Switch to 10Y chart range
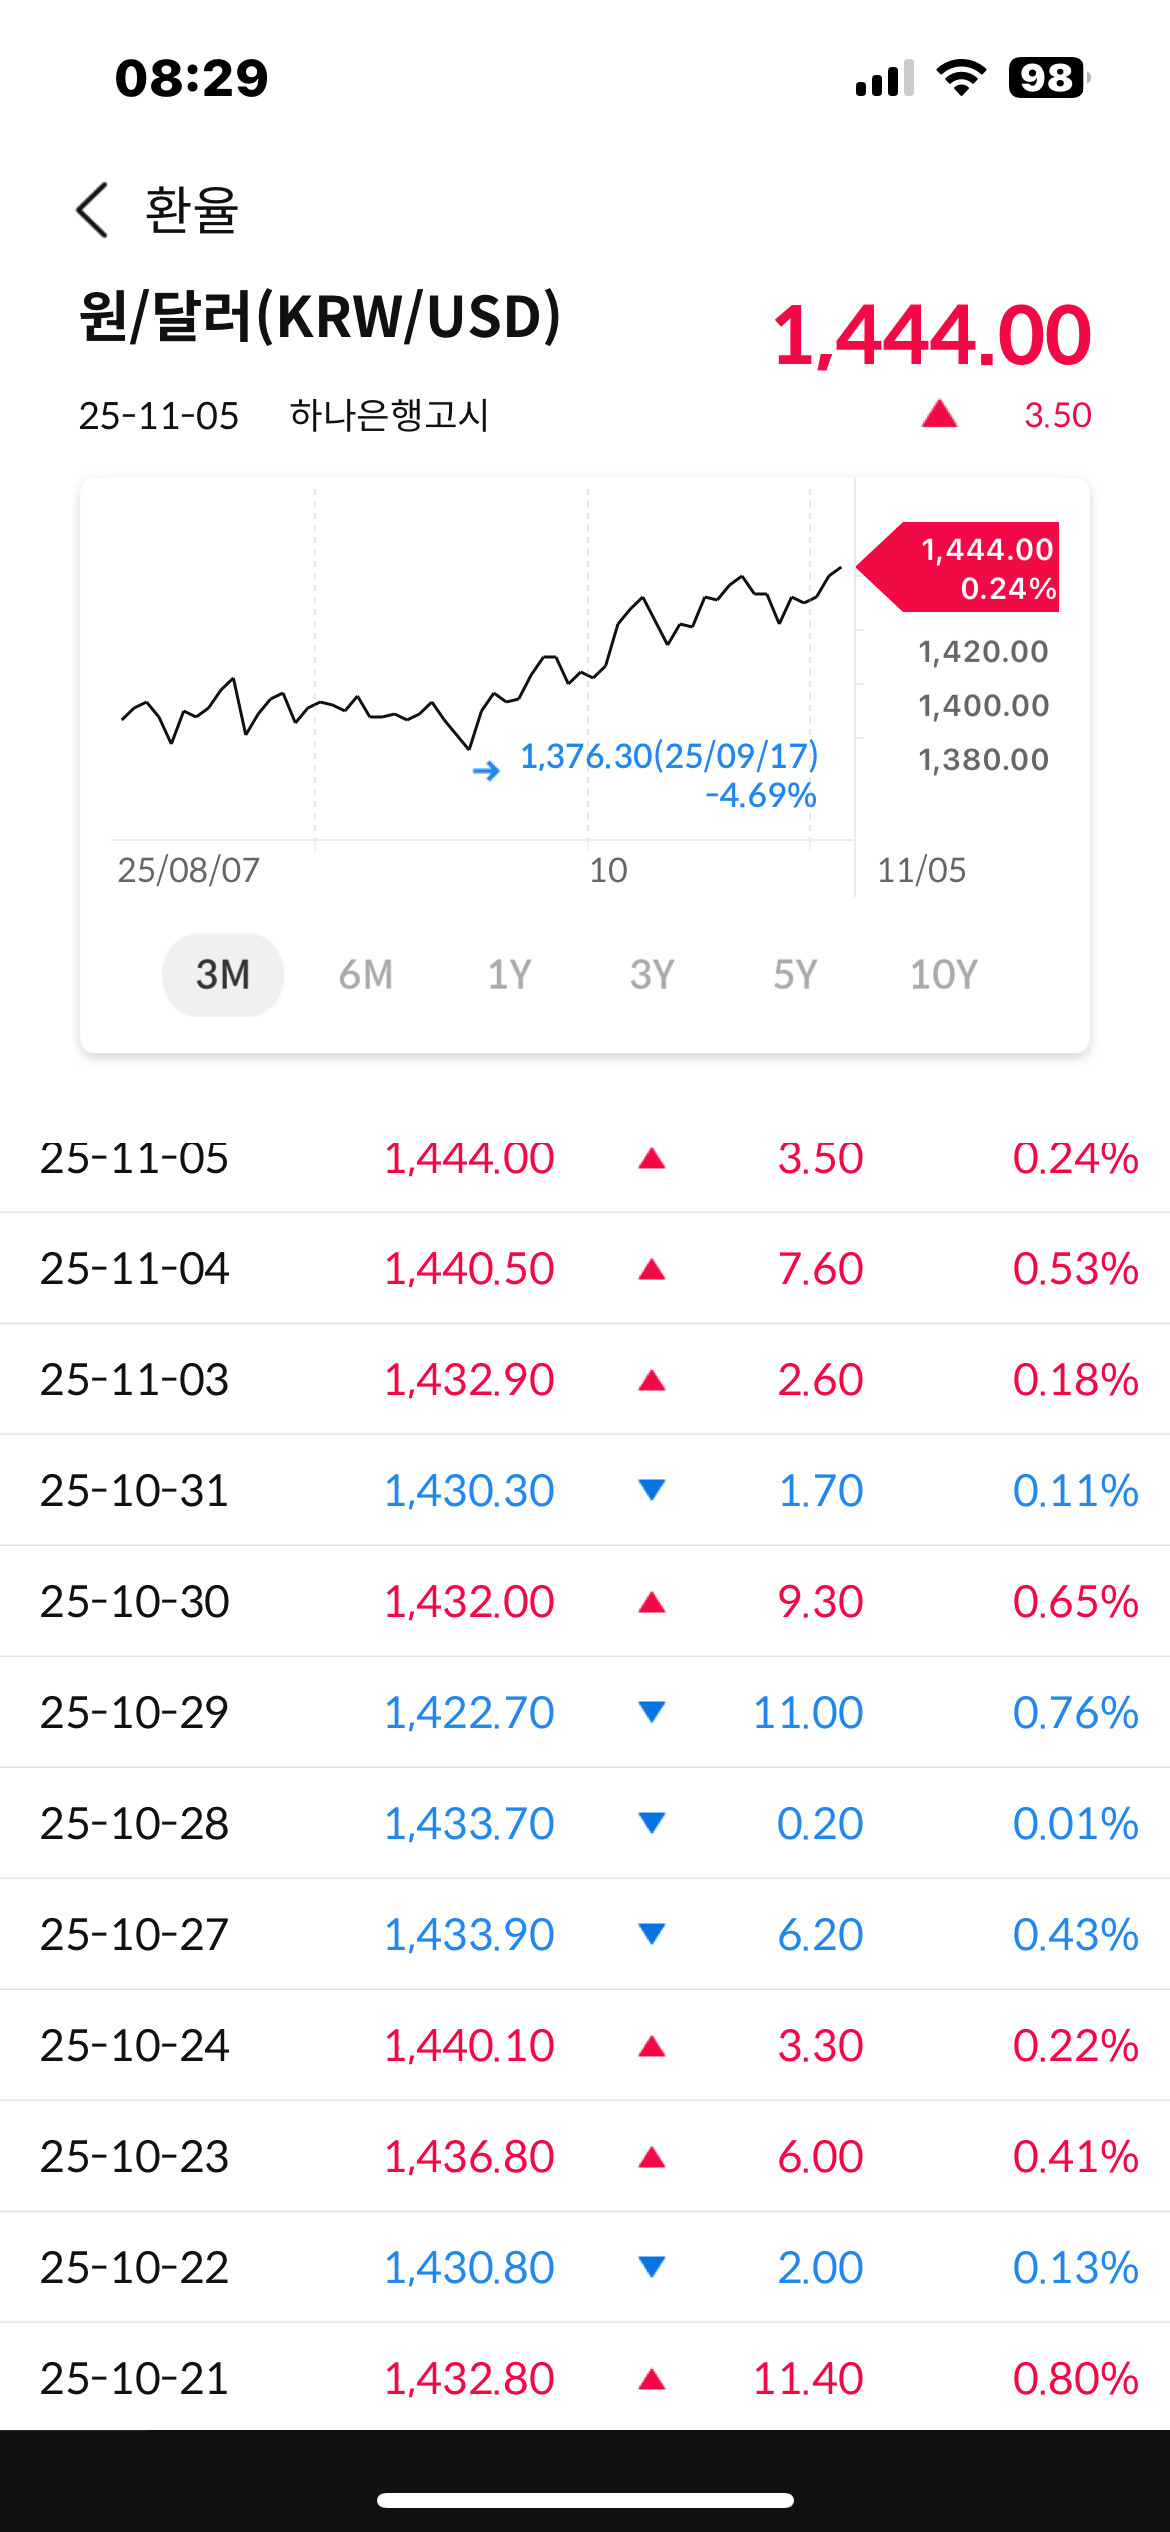 pyautogui.click(x=943, y=975)
